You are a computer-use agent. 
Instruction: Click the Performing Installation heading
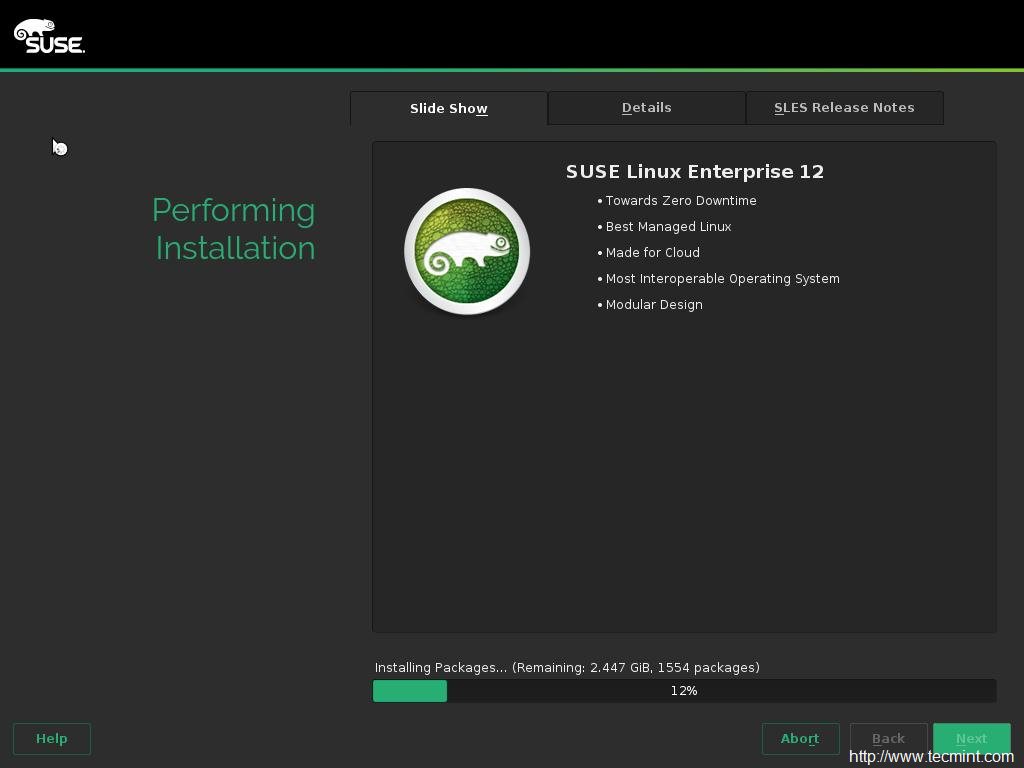click(x=234, y=229)
